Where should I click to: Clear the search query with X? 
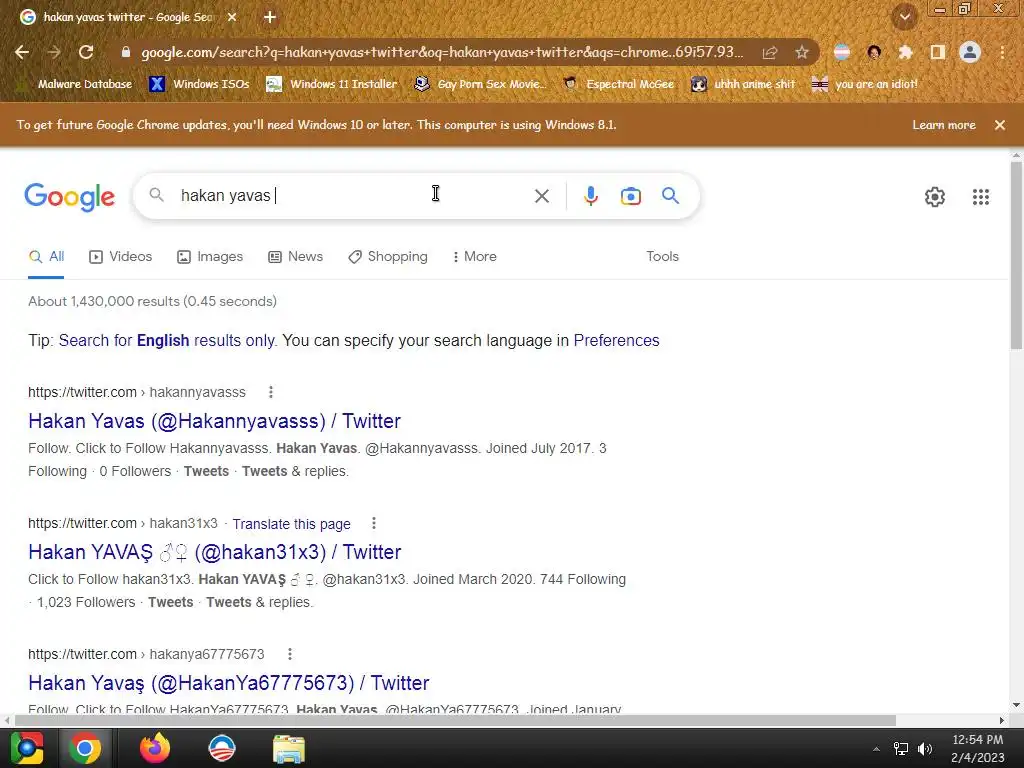pyautogui.click(x=541, y=196)
